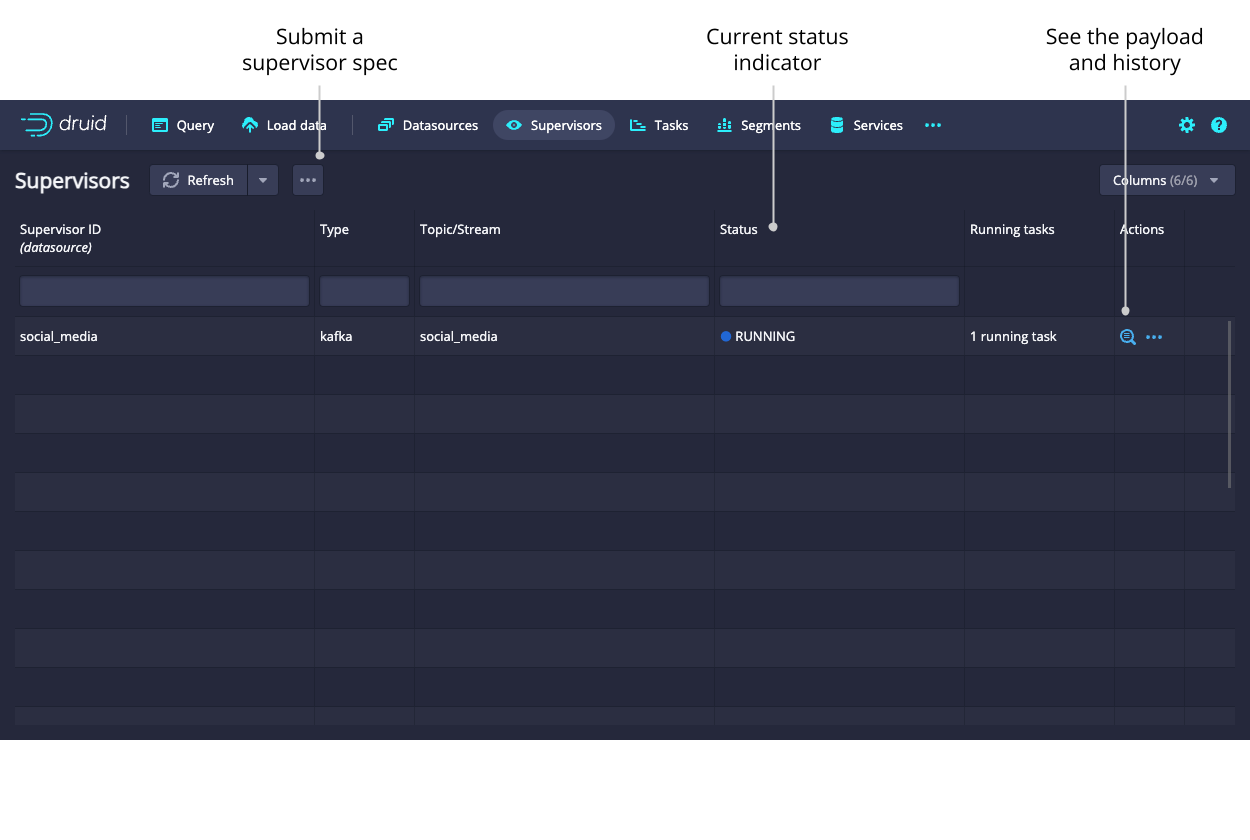This screenshot has width=1250, height=840.
Task: Open the settings gear icon
Action: (x=1186, y=125)
